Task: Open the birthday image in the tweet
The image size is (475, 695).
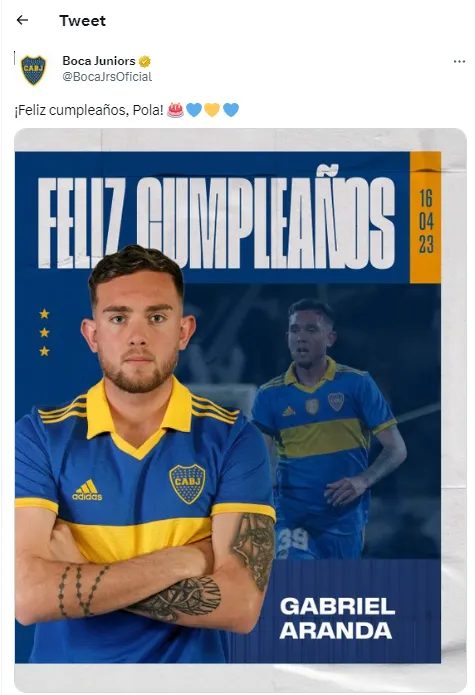Action: (x=241, y=409)
